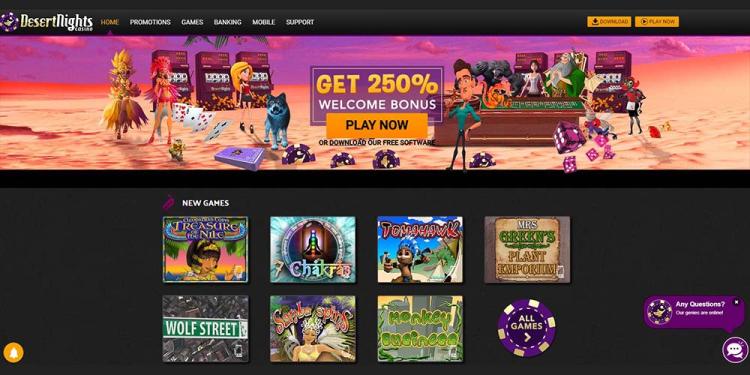Screen dimensions: 750x375
Task: Open Mrs Green's Plant Emporium game
Action: click(x=527, y=249)
